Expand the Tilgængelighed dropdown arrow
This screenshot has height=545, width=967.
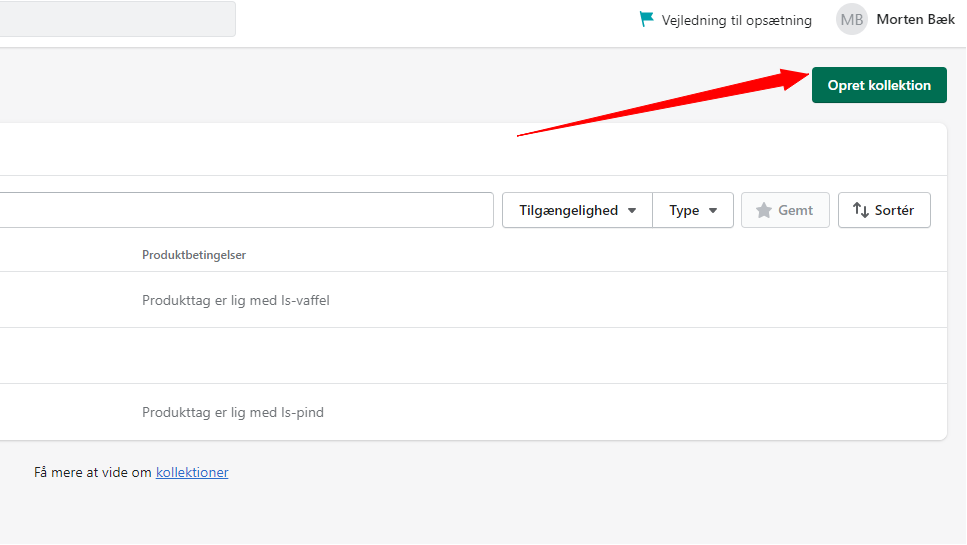coord(632,211)
